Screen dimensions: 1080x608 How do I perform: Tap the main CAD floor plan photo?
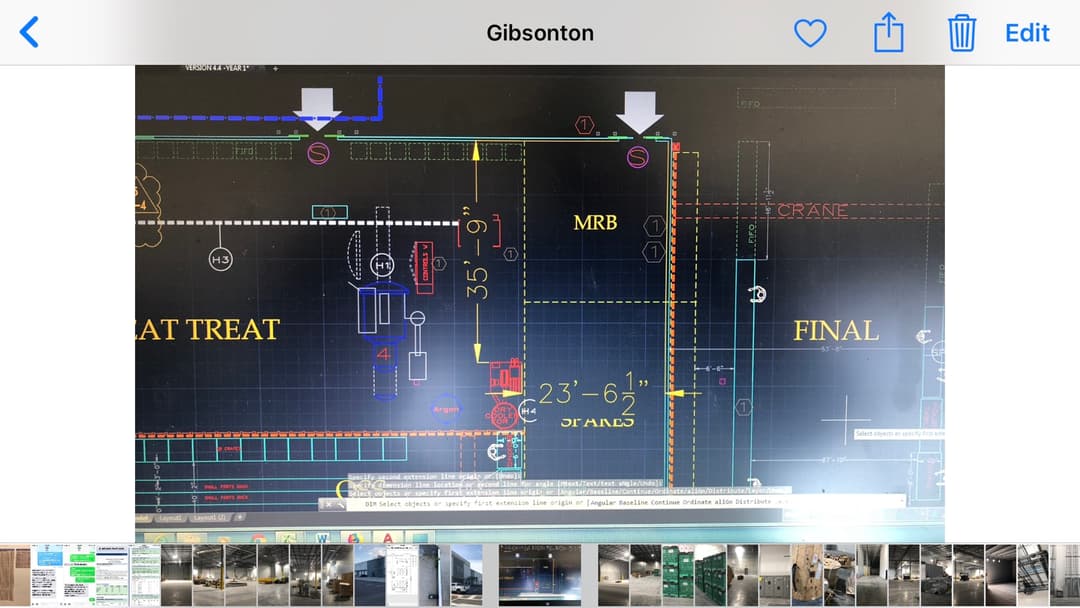540,304
